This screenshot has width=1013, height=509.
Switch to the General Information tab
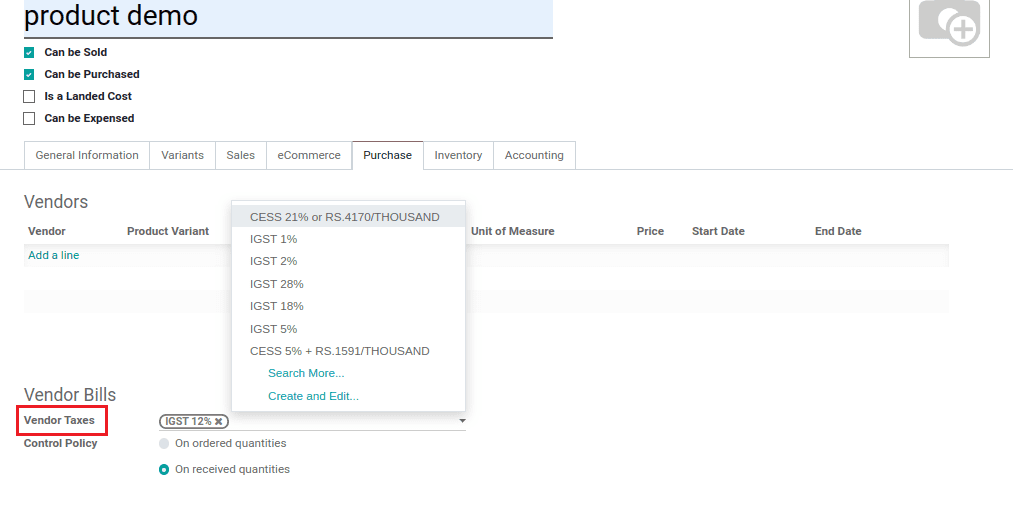[87, 155]
